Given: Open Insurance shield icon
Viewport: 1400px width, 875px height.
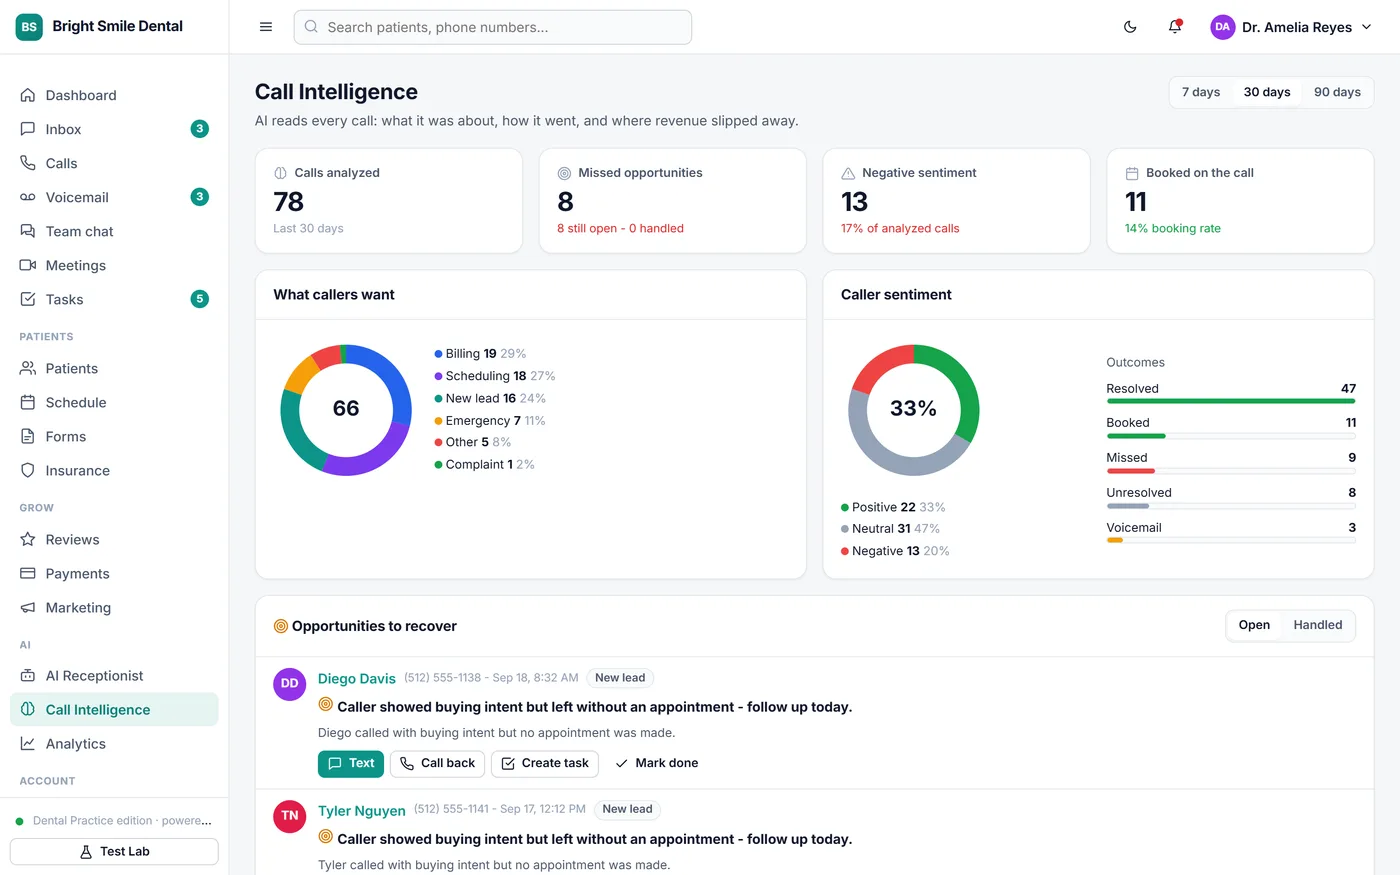Looking at the screenshot, I should 28,470.
